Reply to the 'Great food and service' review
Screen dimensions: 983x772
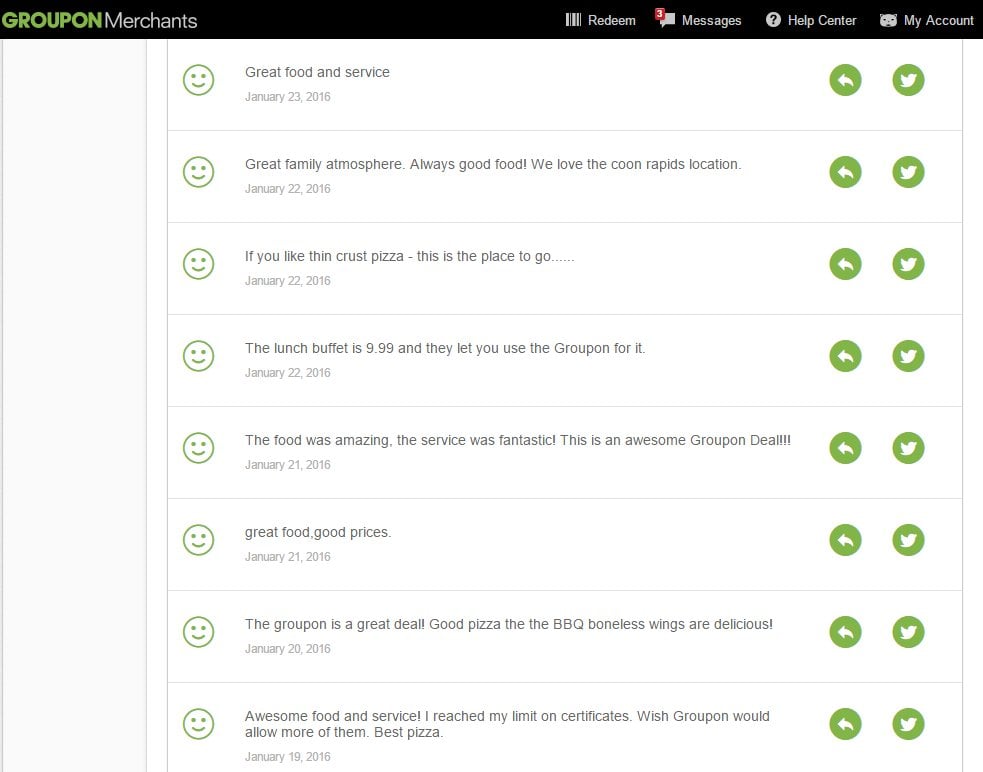click(845, 80)
